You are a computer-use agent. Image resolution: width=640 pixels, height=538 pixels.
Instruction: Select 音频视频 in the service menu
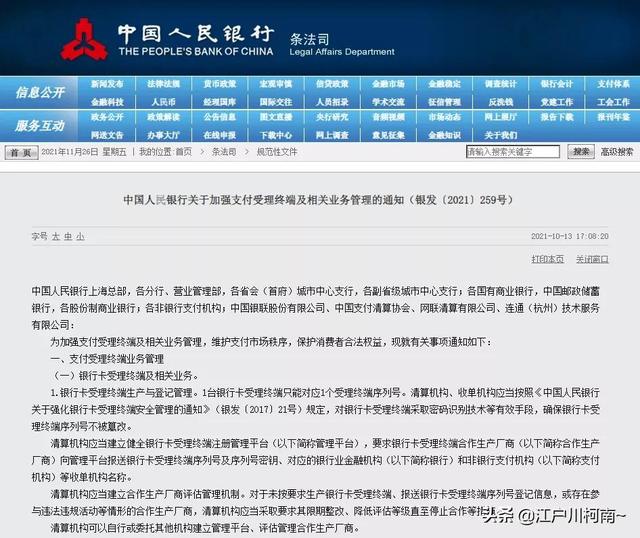click(x=388, y=117)
